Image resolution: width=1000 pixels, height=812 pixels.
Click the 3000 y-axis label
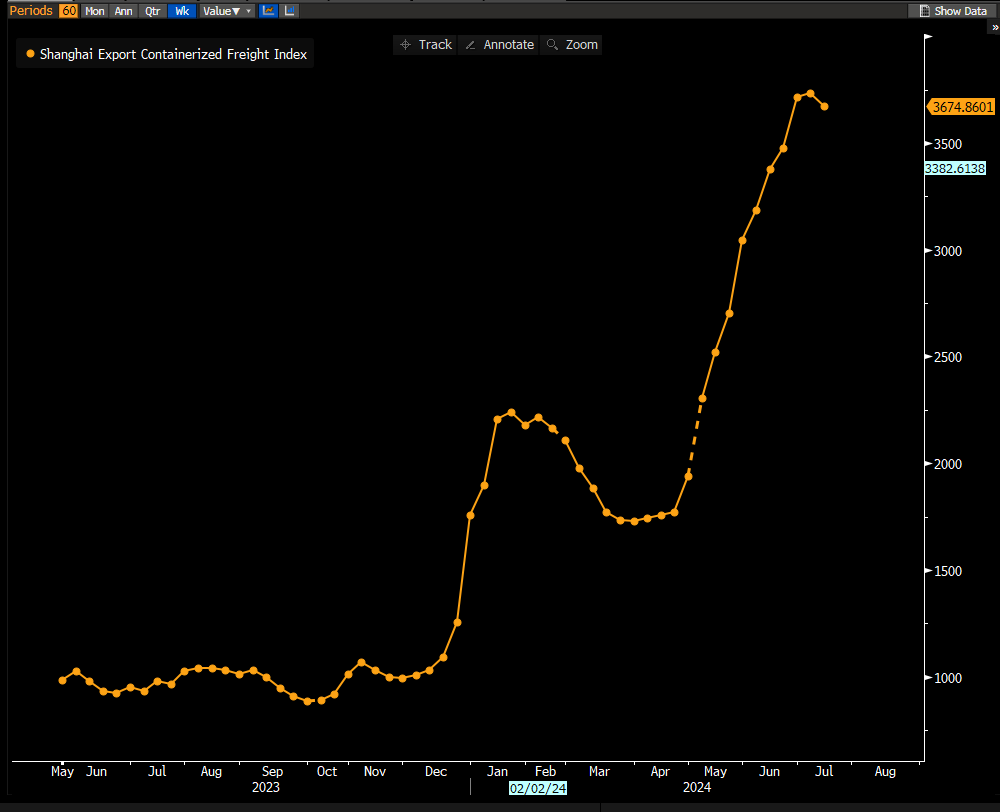(x=948, y=251)
